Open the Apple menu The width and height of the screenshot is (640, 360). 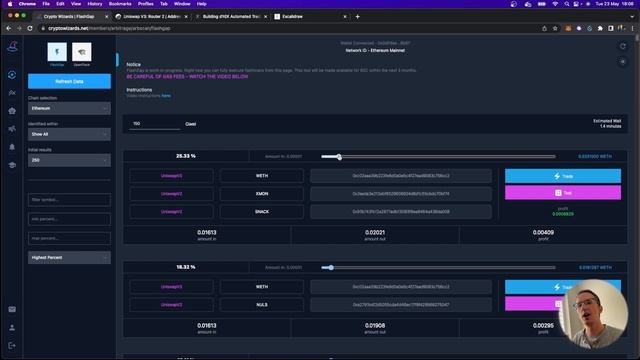tap(10, 4)
